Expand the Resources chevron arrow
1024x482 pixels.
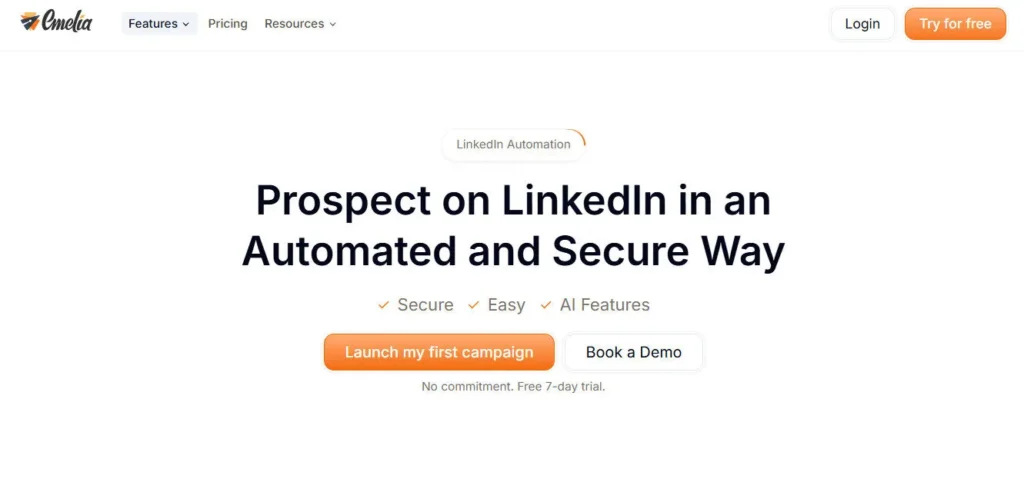(x=333, y=24)
